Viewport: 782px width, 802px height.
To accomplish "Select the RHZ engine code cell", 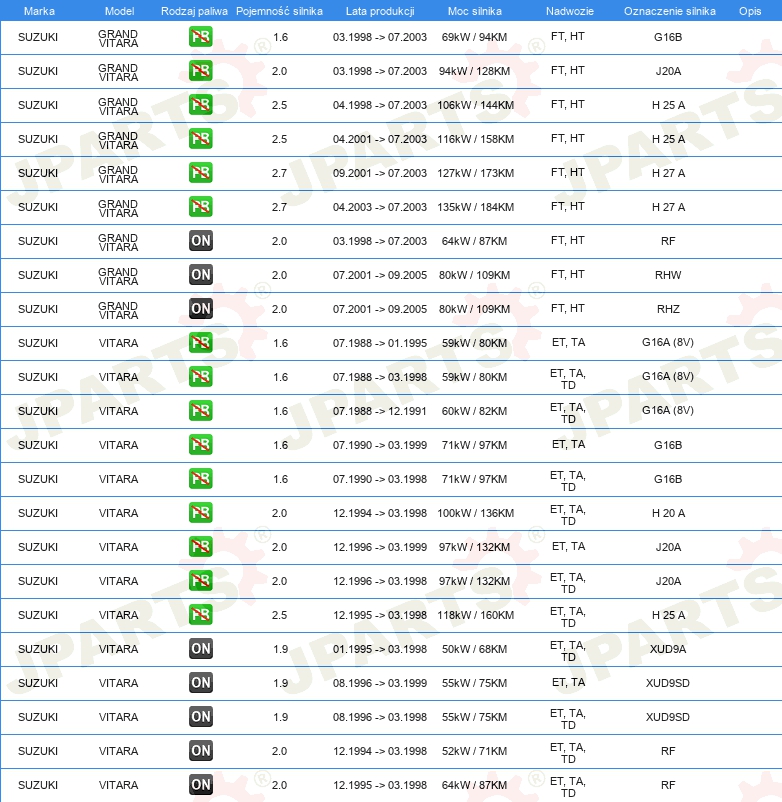I will pos(668,309).
